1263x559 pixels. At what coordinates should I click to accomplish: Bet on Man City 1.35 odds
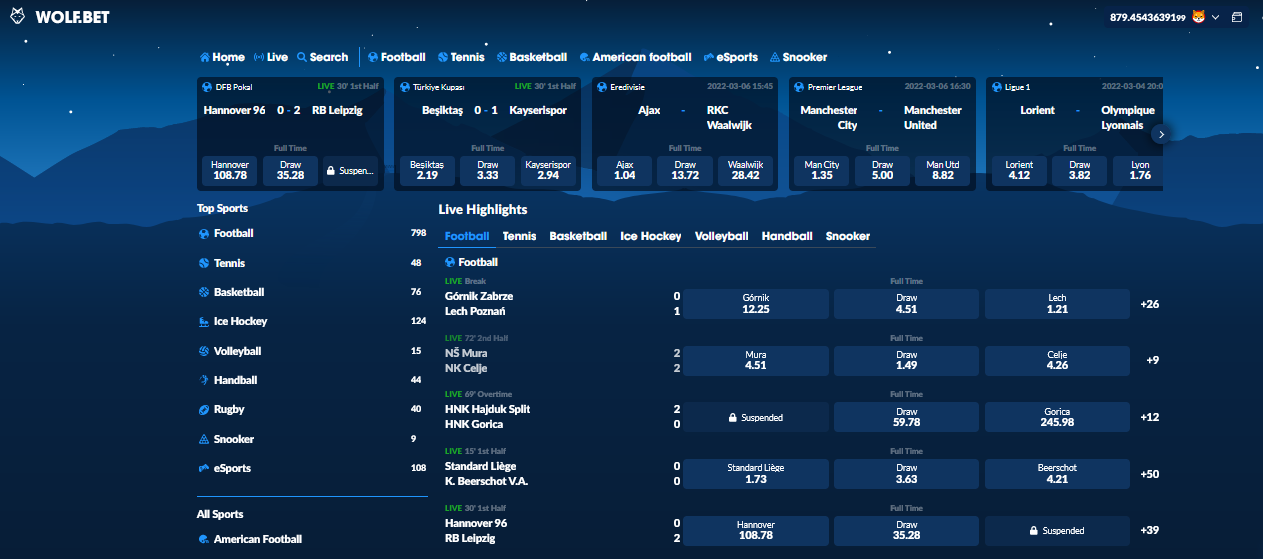point(822,171)
